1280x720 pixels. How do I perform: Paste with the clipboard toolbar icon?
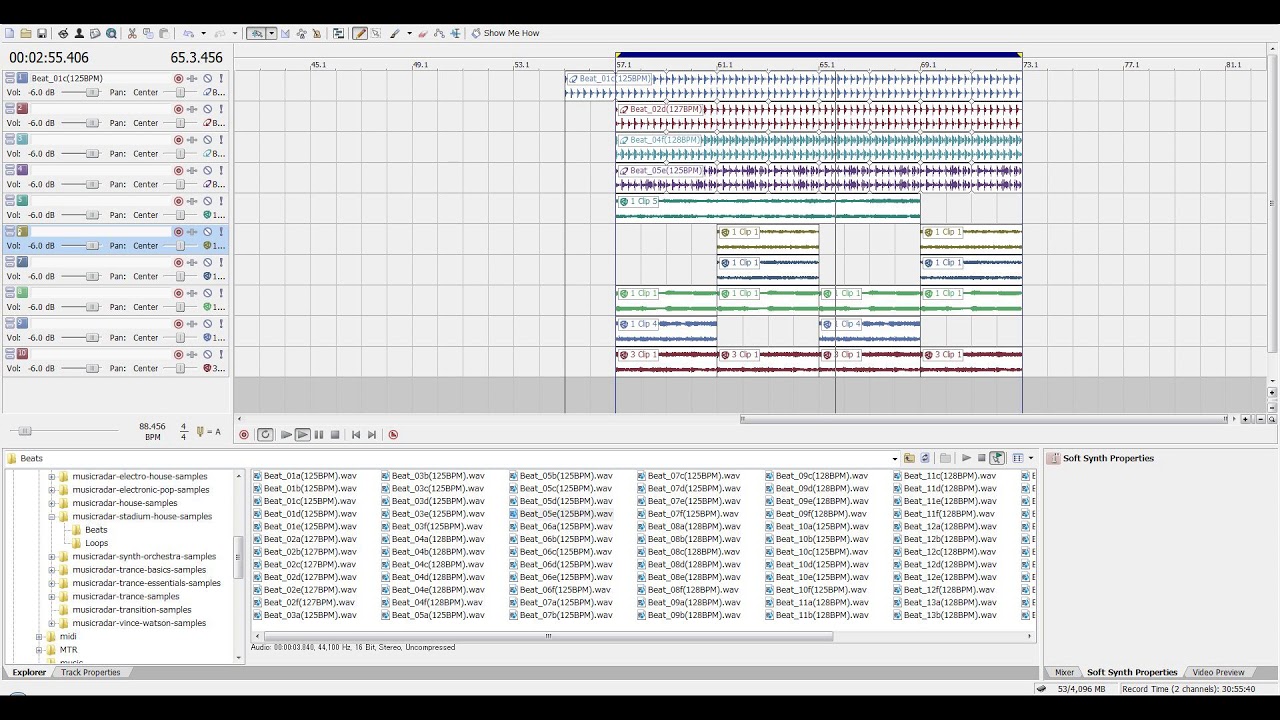163,33
